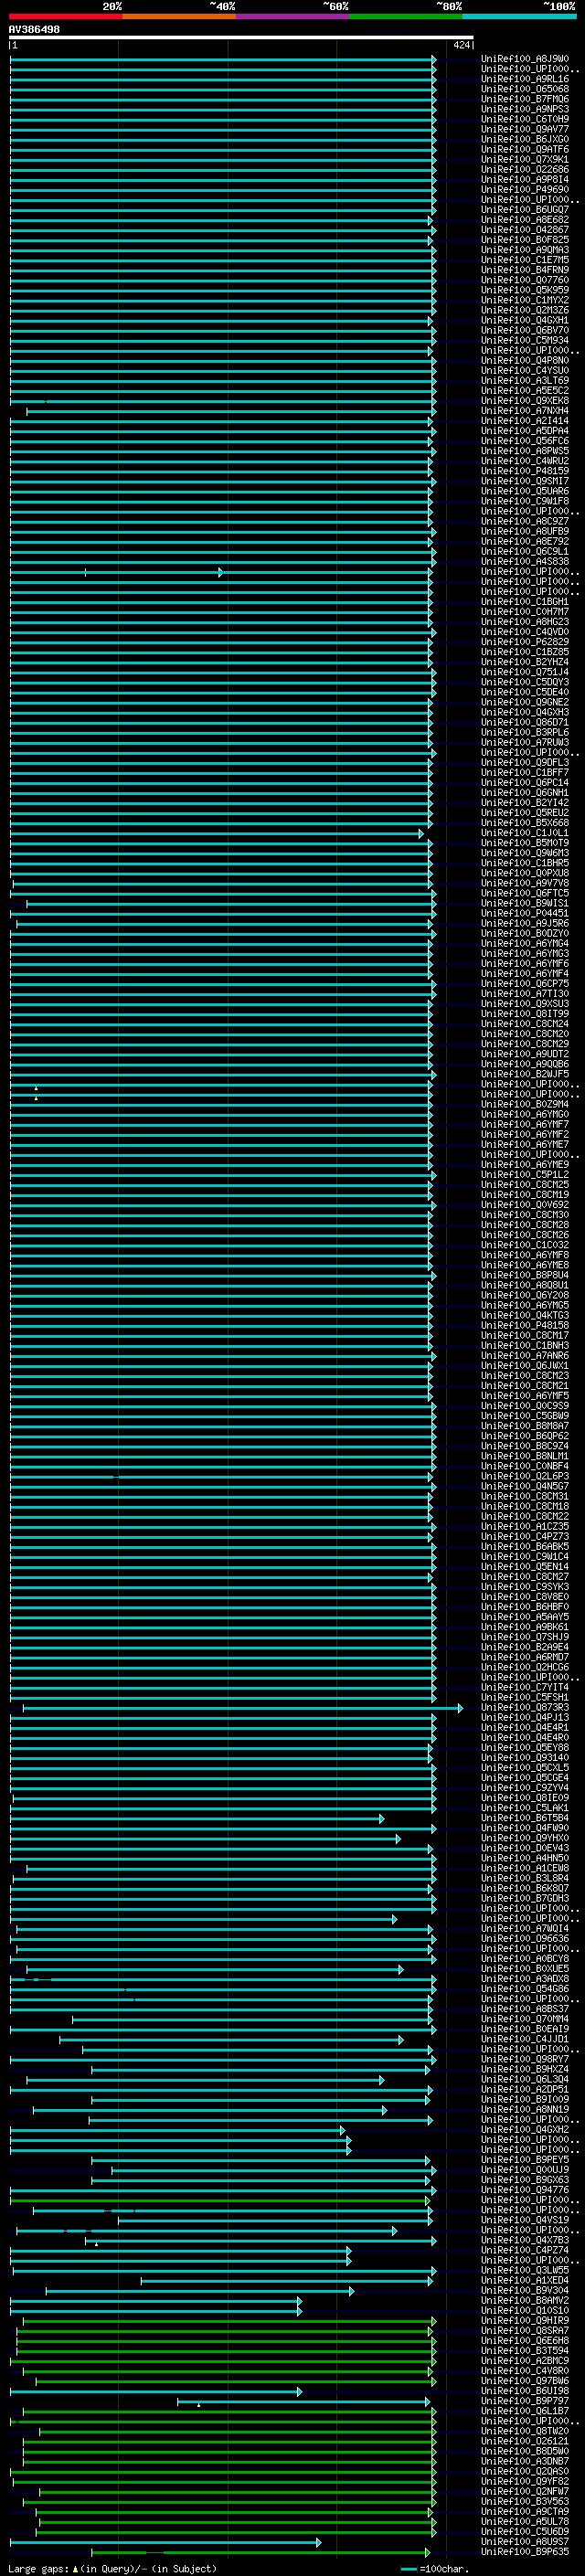Open hit UniRef100_C4JJD1
Image resolution: width=585 pixels, height=2576 pixels.
point(525,2040)
